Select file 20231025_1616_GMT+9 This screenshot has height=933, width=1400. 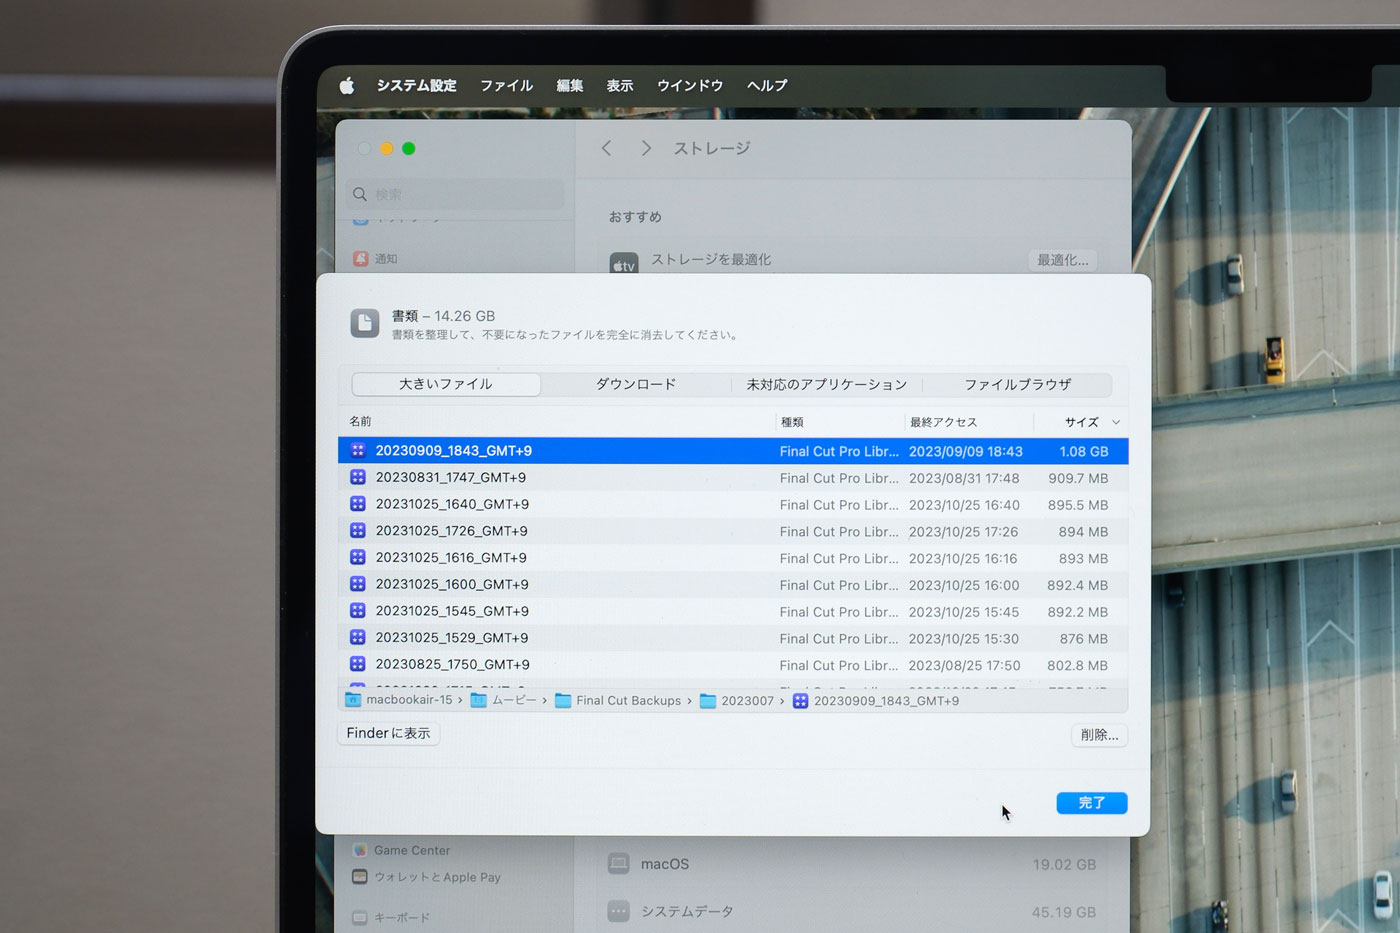pos(733,558)
